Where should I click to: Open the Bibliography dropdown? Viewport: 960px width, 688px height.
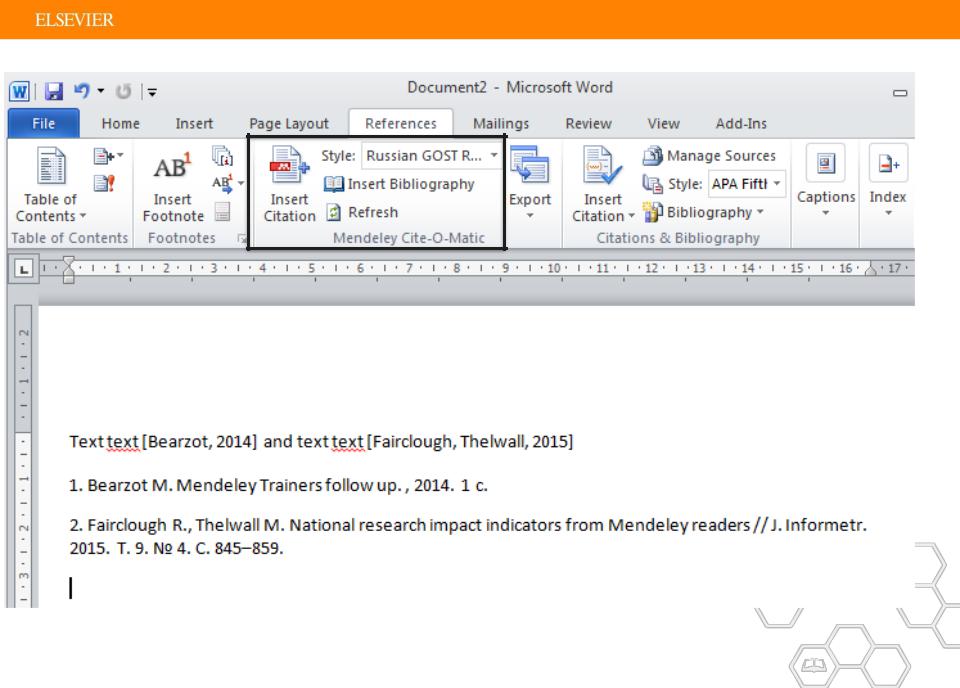pos(703,212)
